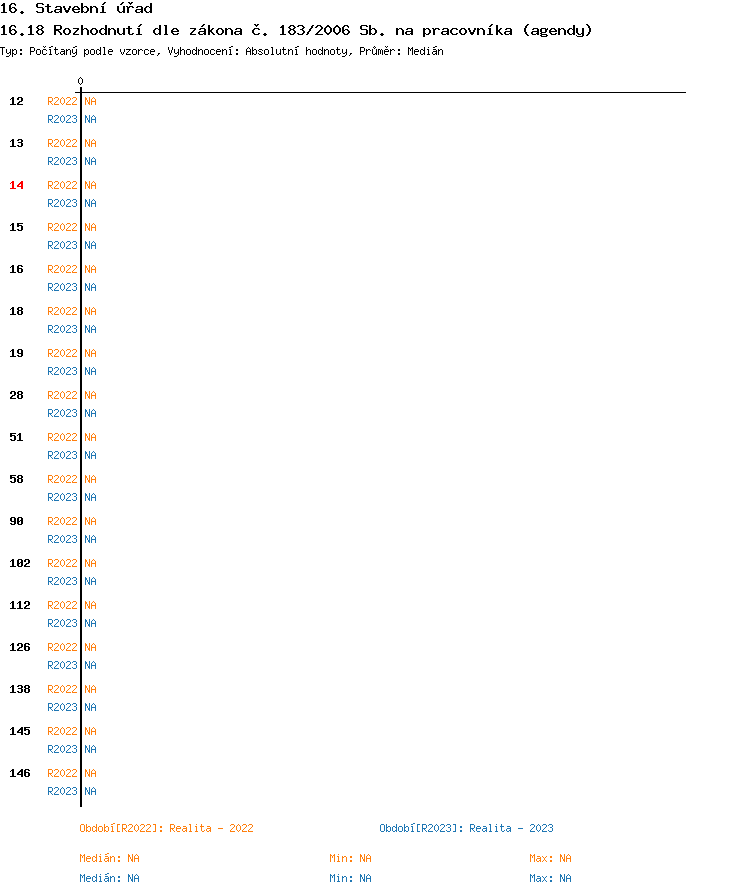Select the blue NA value for row 18
This screenshot has height=896, width=750.
[x=90, y=329]
